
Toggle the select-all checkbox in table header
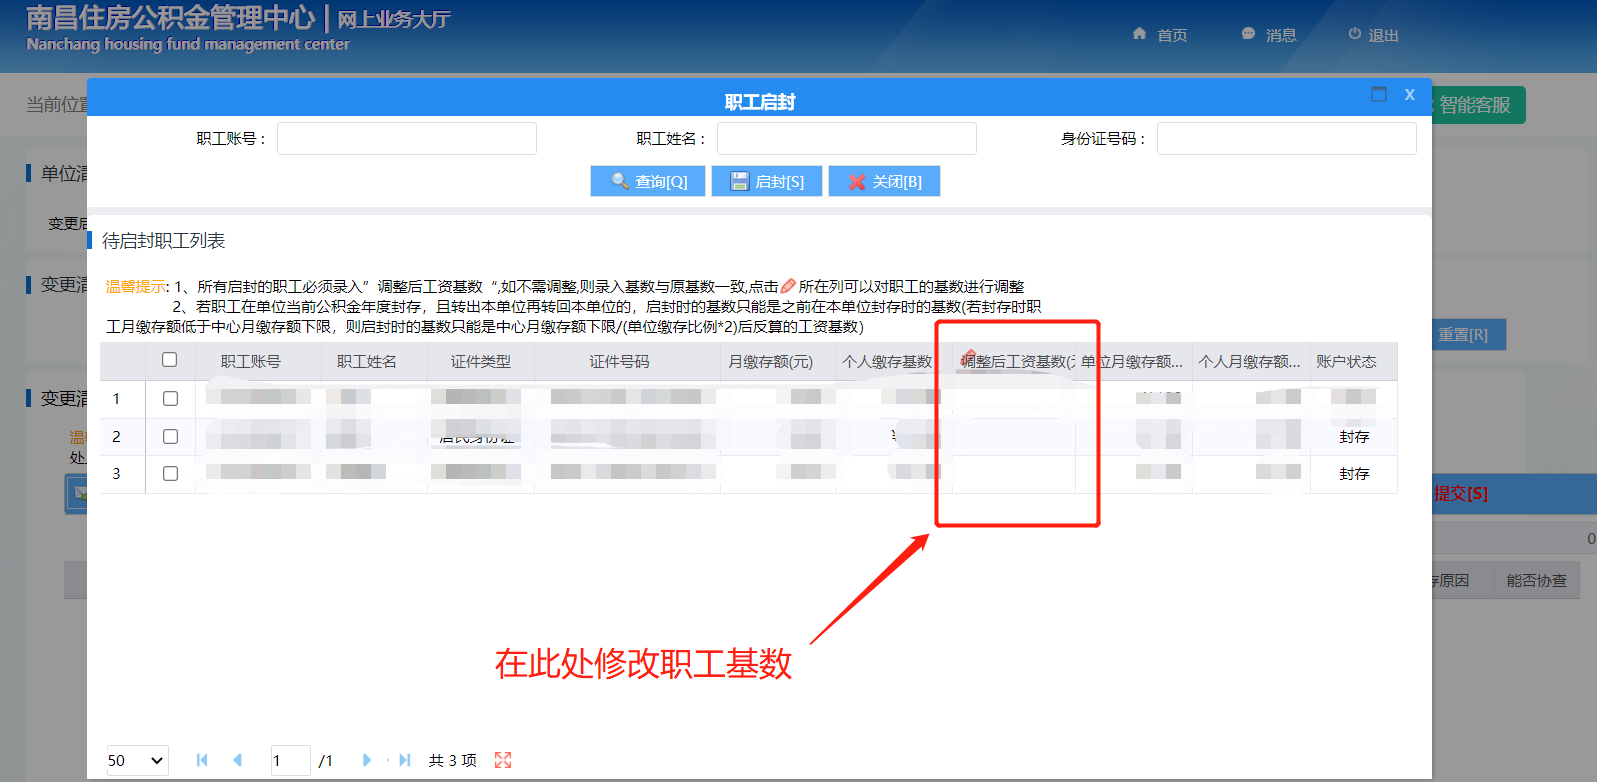(170, 360)
